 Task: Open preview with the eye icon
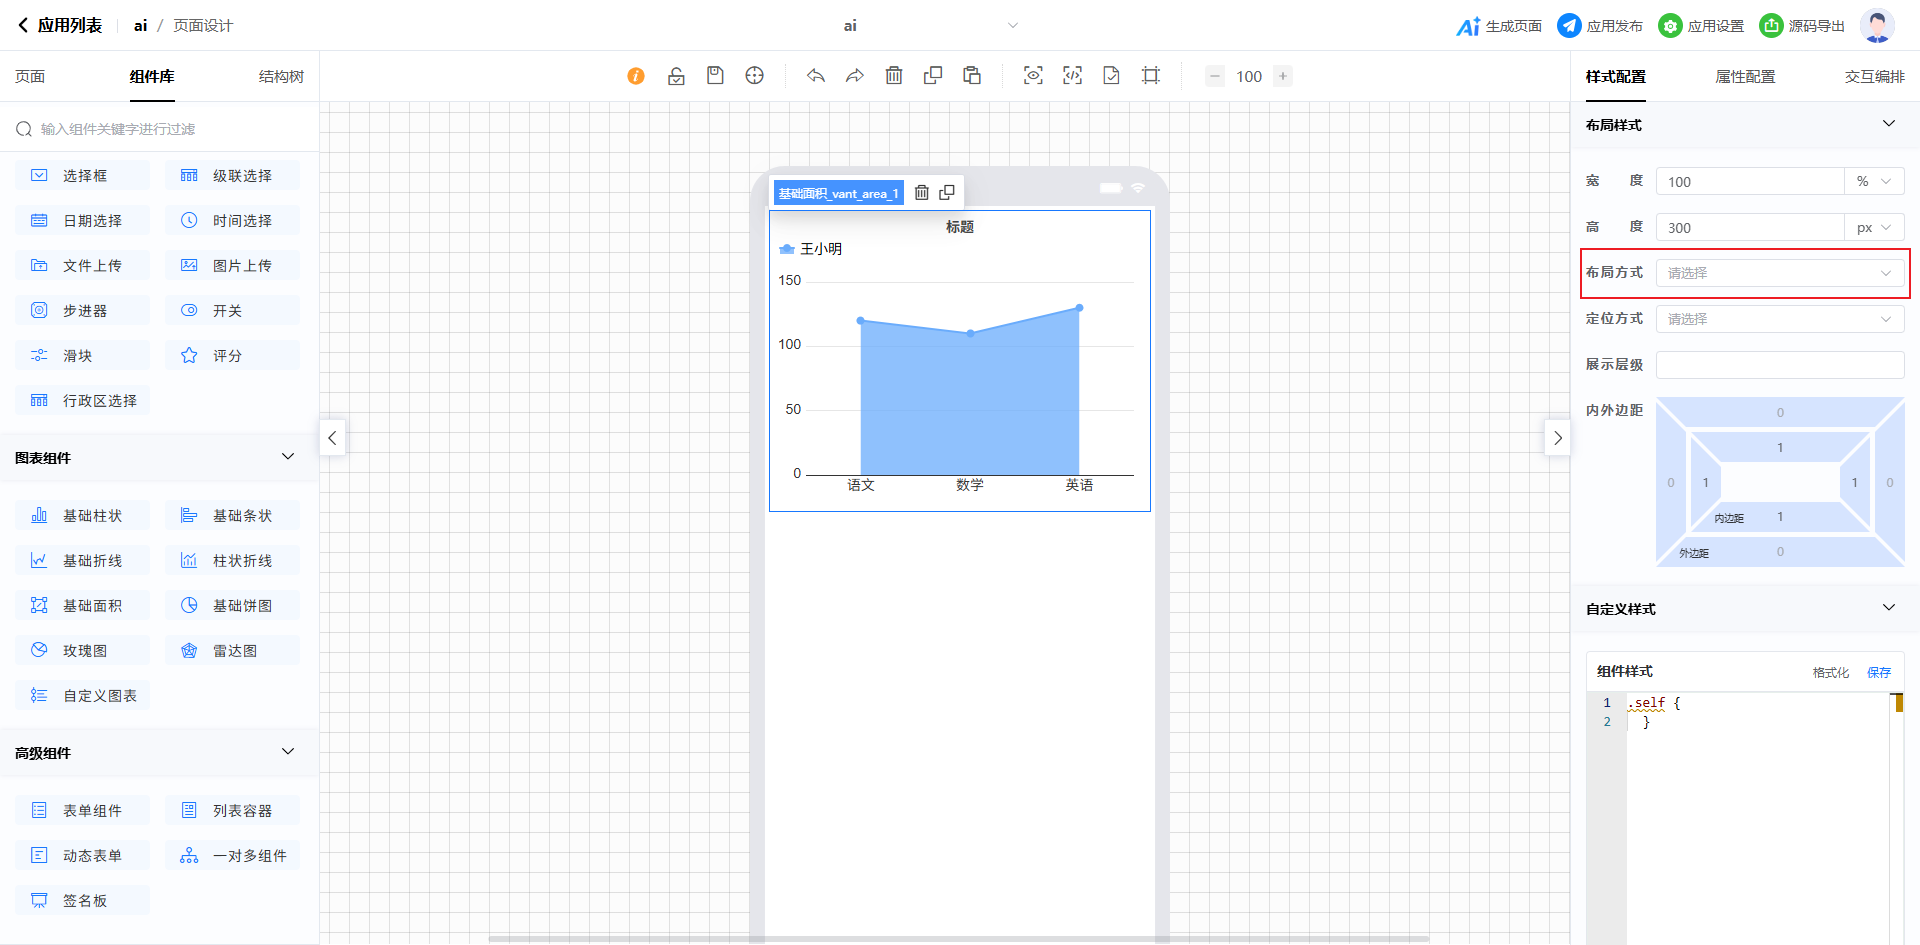tap(1033, 76)
